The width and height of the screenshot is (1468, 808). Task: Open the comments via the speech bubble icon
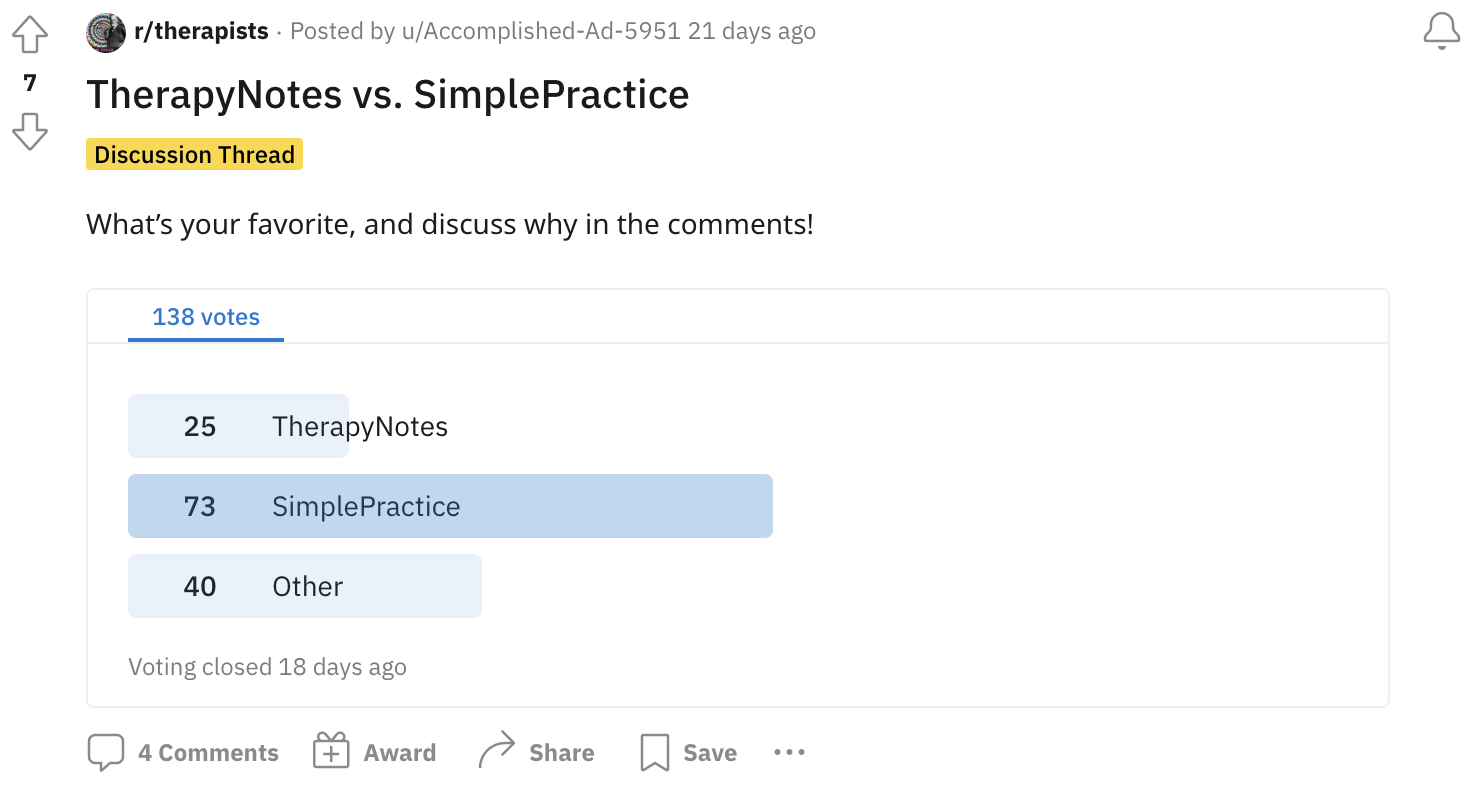coord(106,751)
